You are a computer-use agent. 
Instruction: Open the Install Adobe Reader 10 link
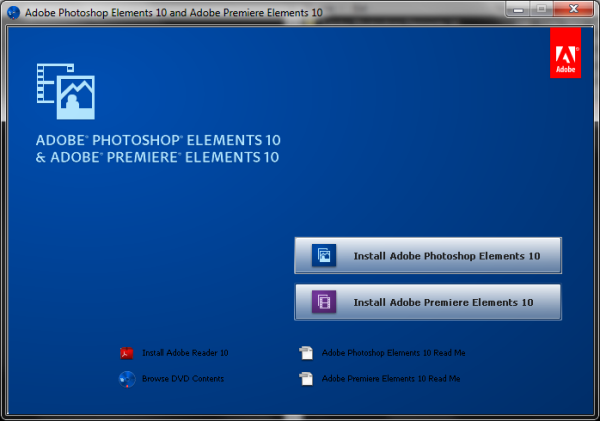pyautogui.click(x=185, y=353)
